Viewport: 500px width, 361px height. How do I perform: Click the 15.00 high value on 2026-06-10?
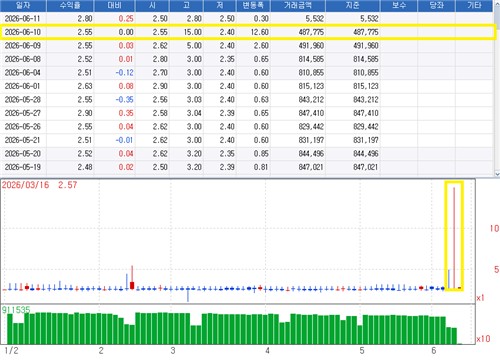coord(193,32)
